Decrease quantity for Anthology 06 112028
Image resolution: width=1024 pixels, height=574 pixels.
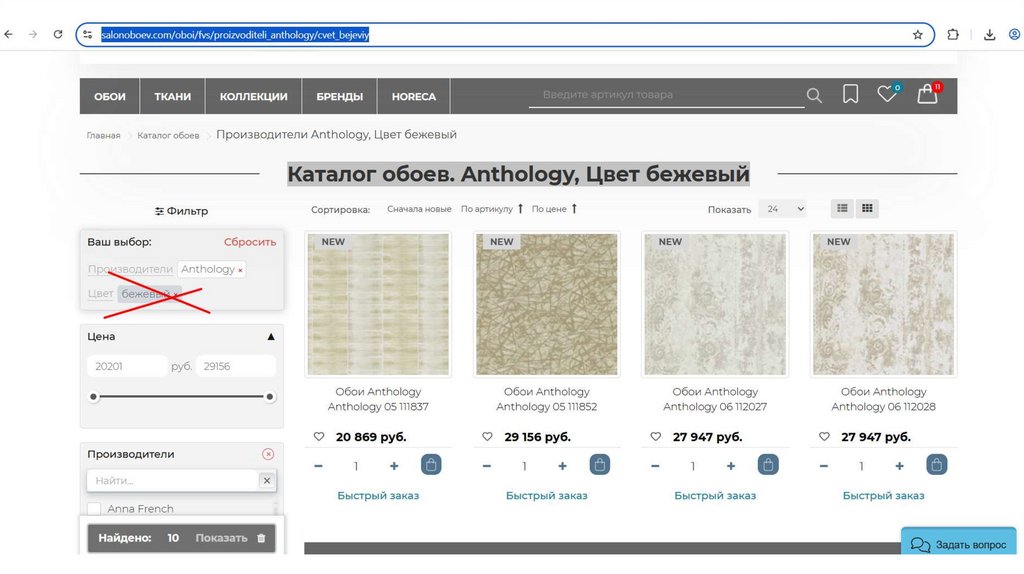pos(824,466)
